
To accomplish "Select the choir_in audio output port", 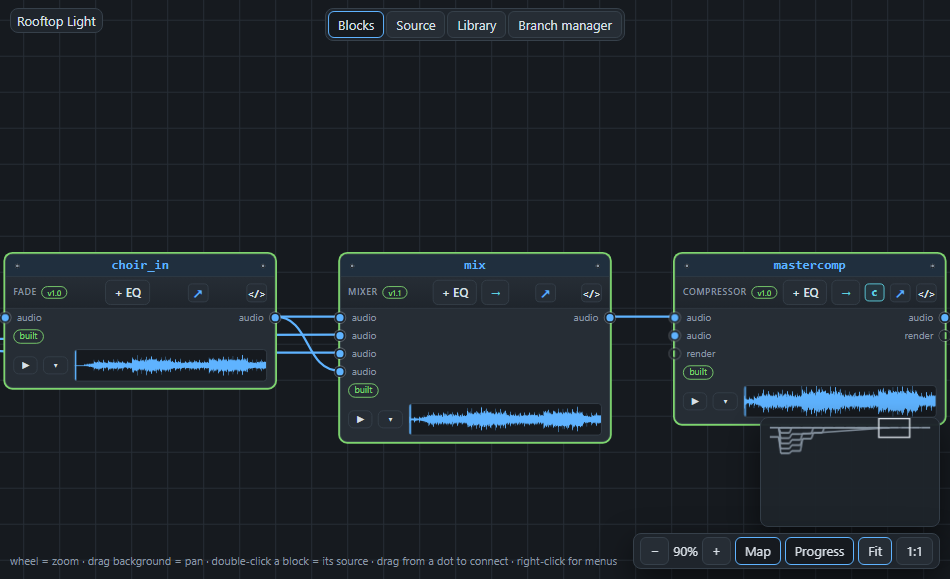I will tap(275, 317).
